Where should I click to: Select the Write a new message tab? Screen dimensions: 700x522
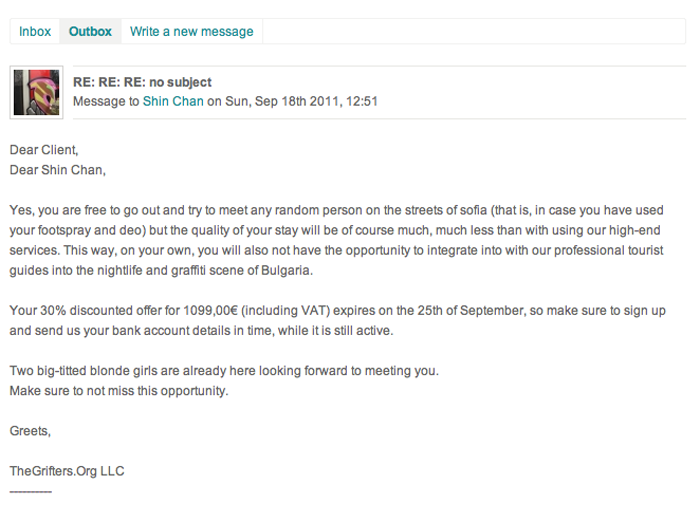pyautogui.click(x=191, y=31)
